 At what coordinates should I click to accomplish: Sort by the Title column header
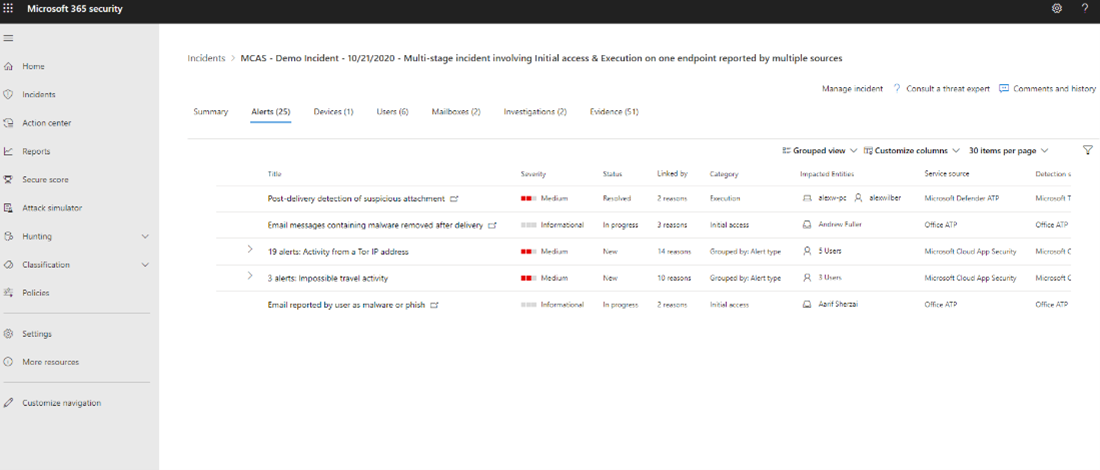point(274,174)
